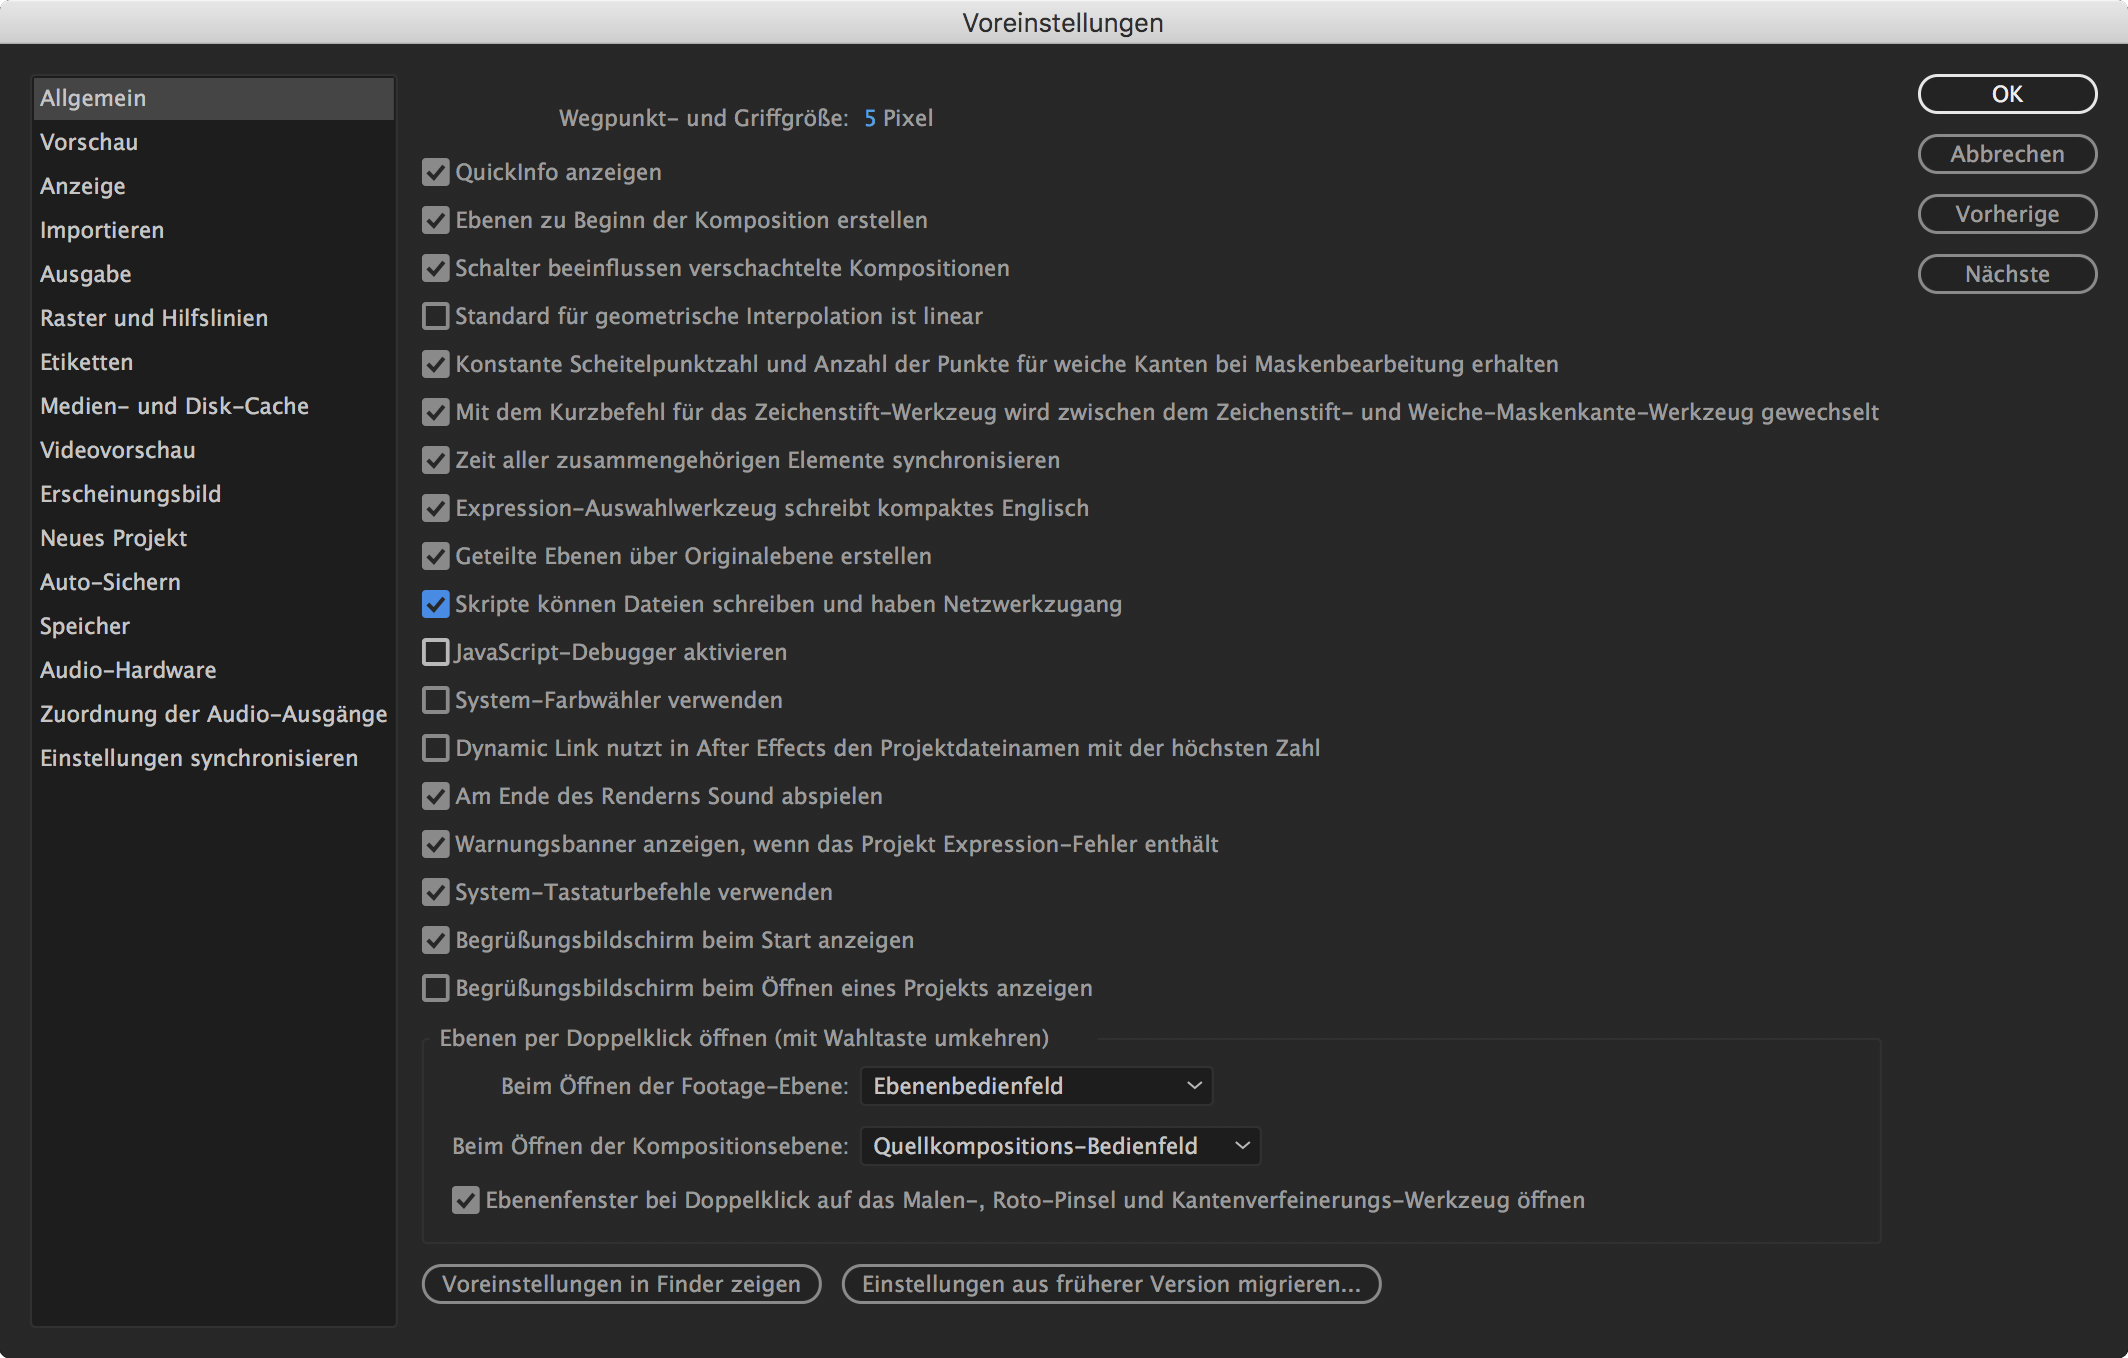This screenshot has height=1358, width=2128.
Task: Toggle Expression-Auswahlwerkzeug schreibt kompaktes Englisch
Action: 435,508
